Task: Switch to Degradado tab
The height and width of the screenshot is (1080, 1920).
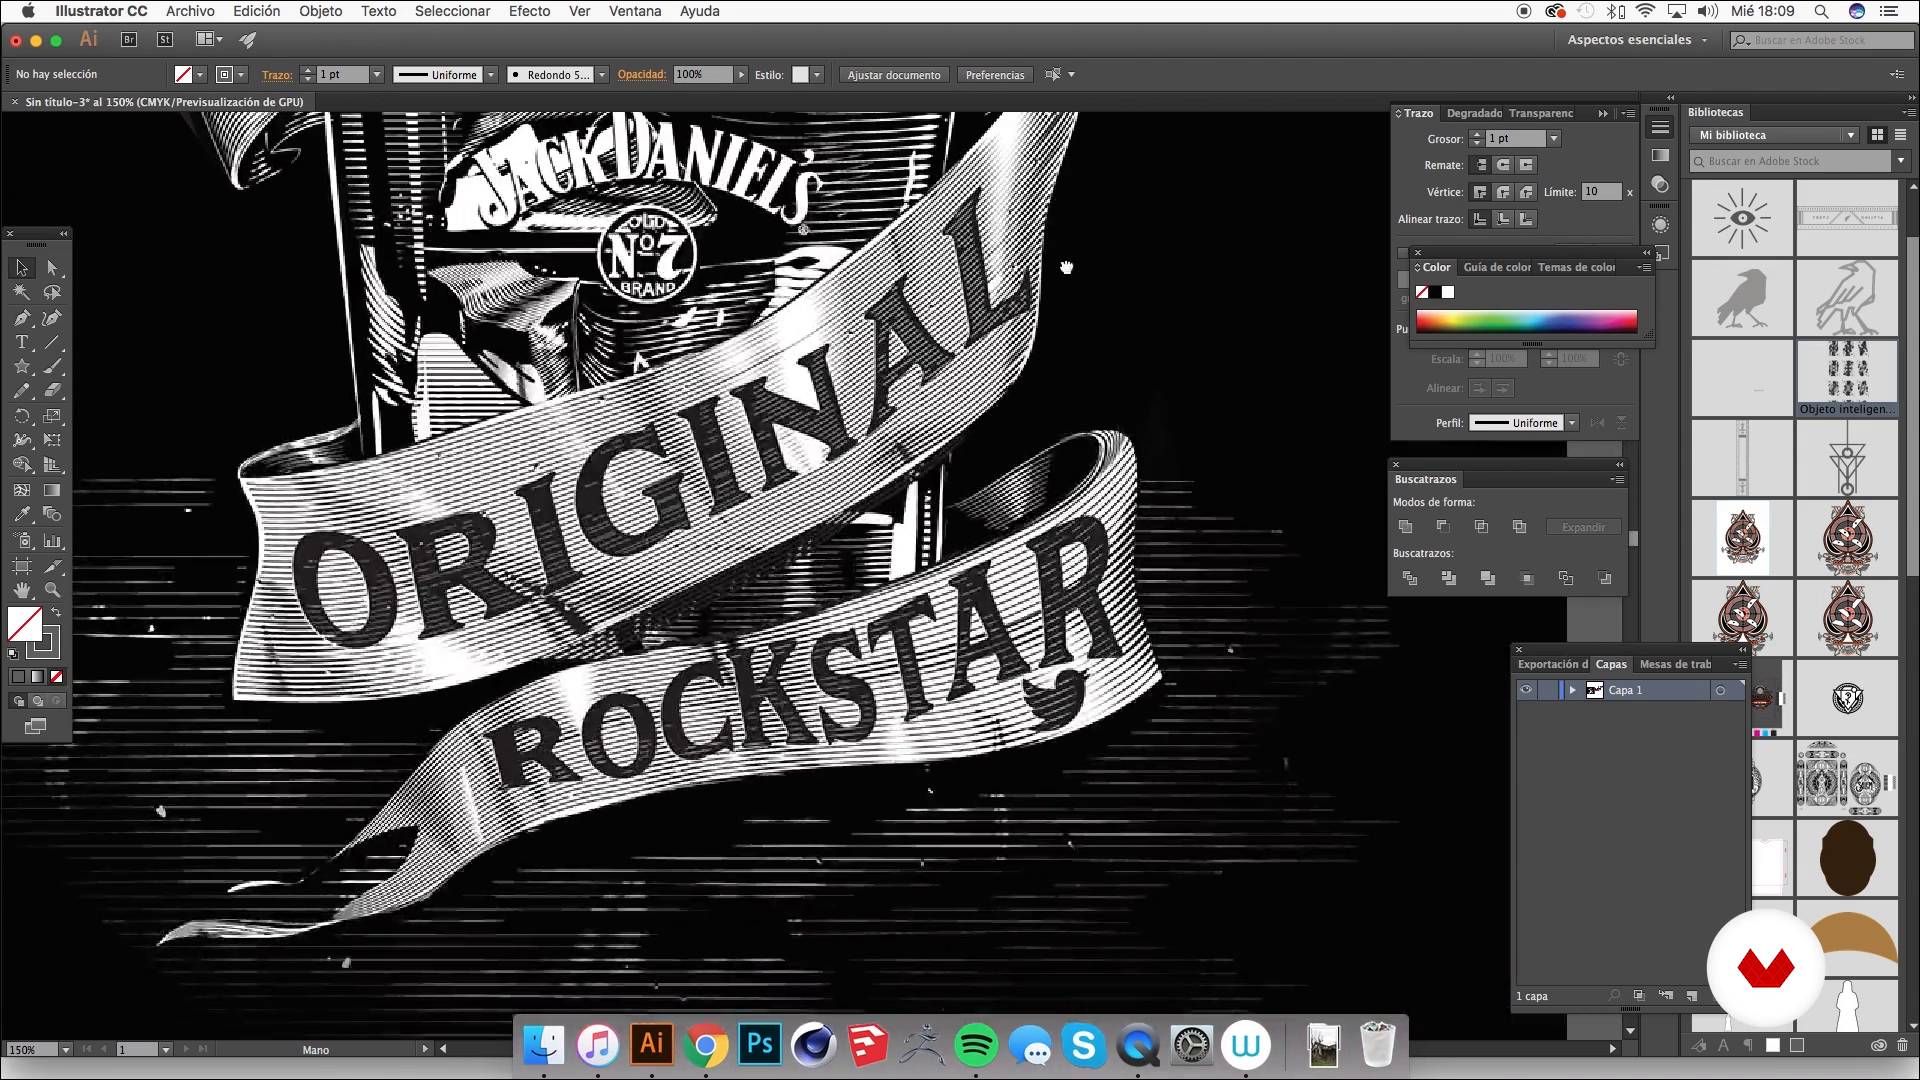Action: tap(1474, 113)
